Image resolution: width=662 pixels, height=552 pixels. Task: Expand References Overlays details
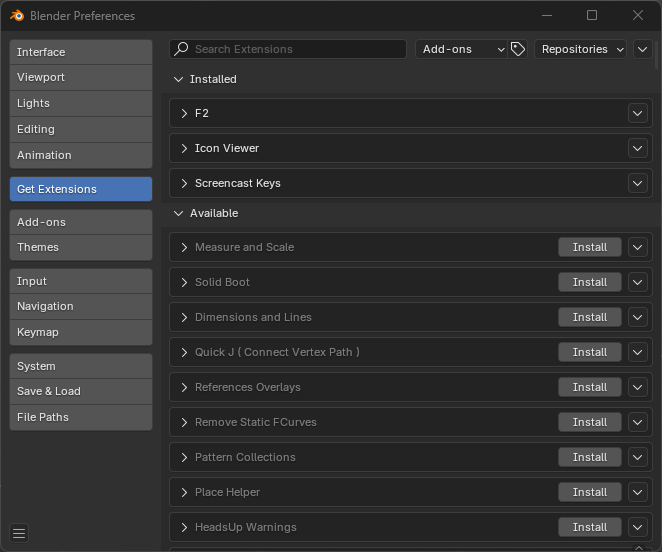(x=184, y=387)
